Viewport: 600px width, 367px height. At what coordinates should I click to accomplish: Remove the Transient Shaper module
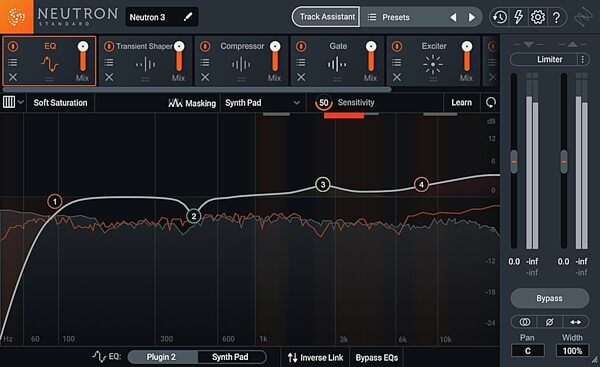(x=109, y=78)
